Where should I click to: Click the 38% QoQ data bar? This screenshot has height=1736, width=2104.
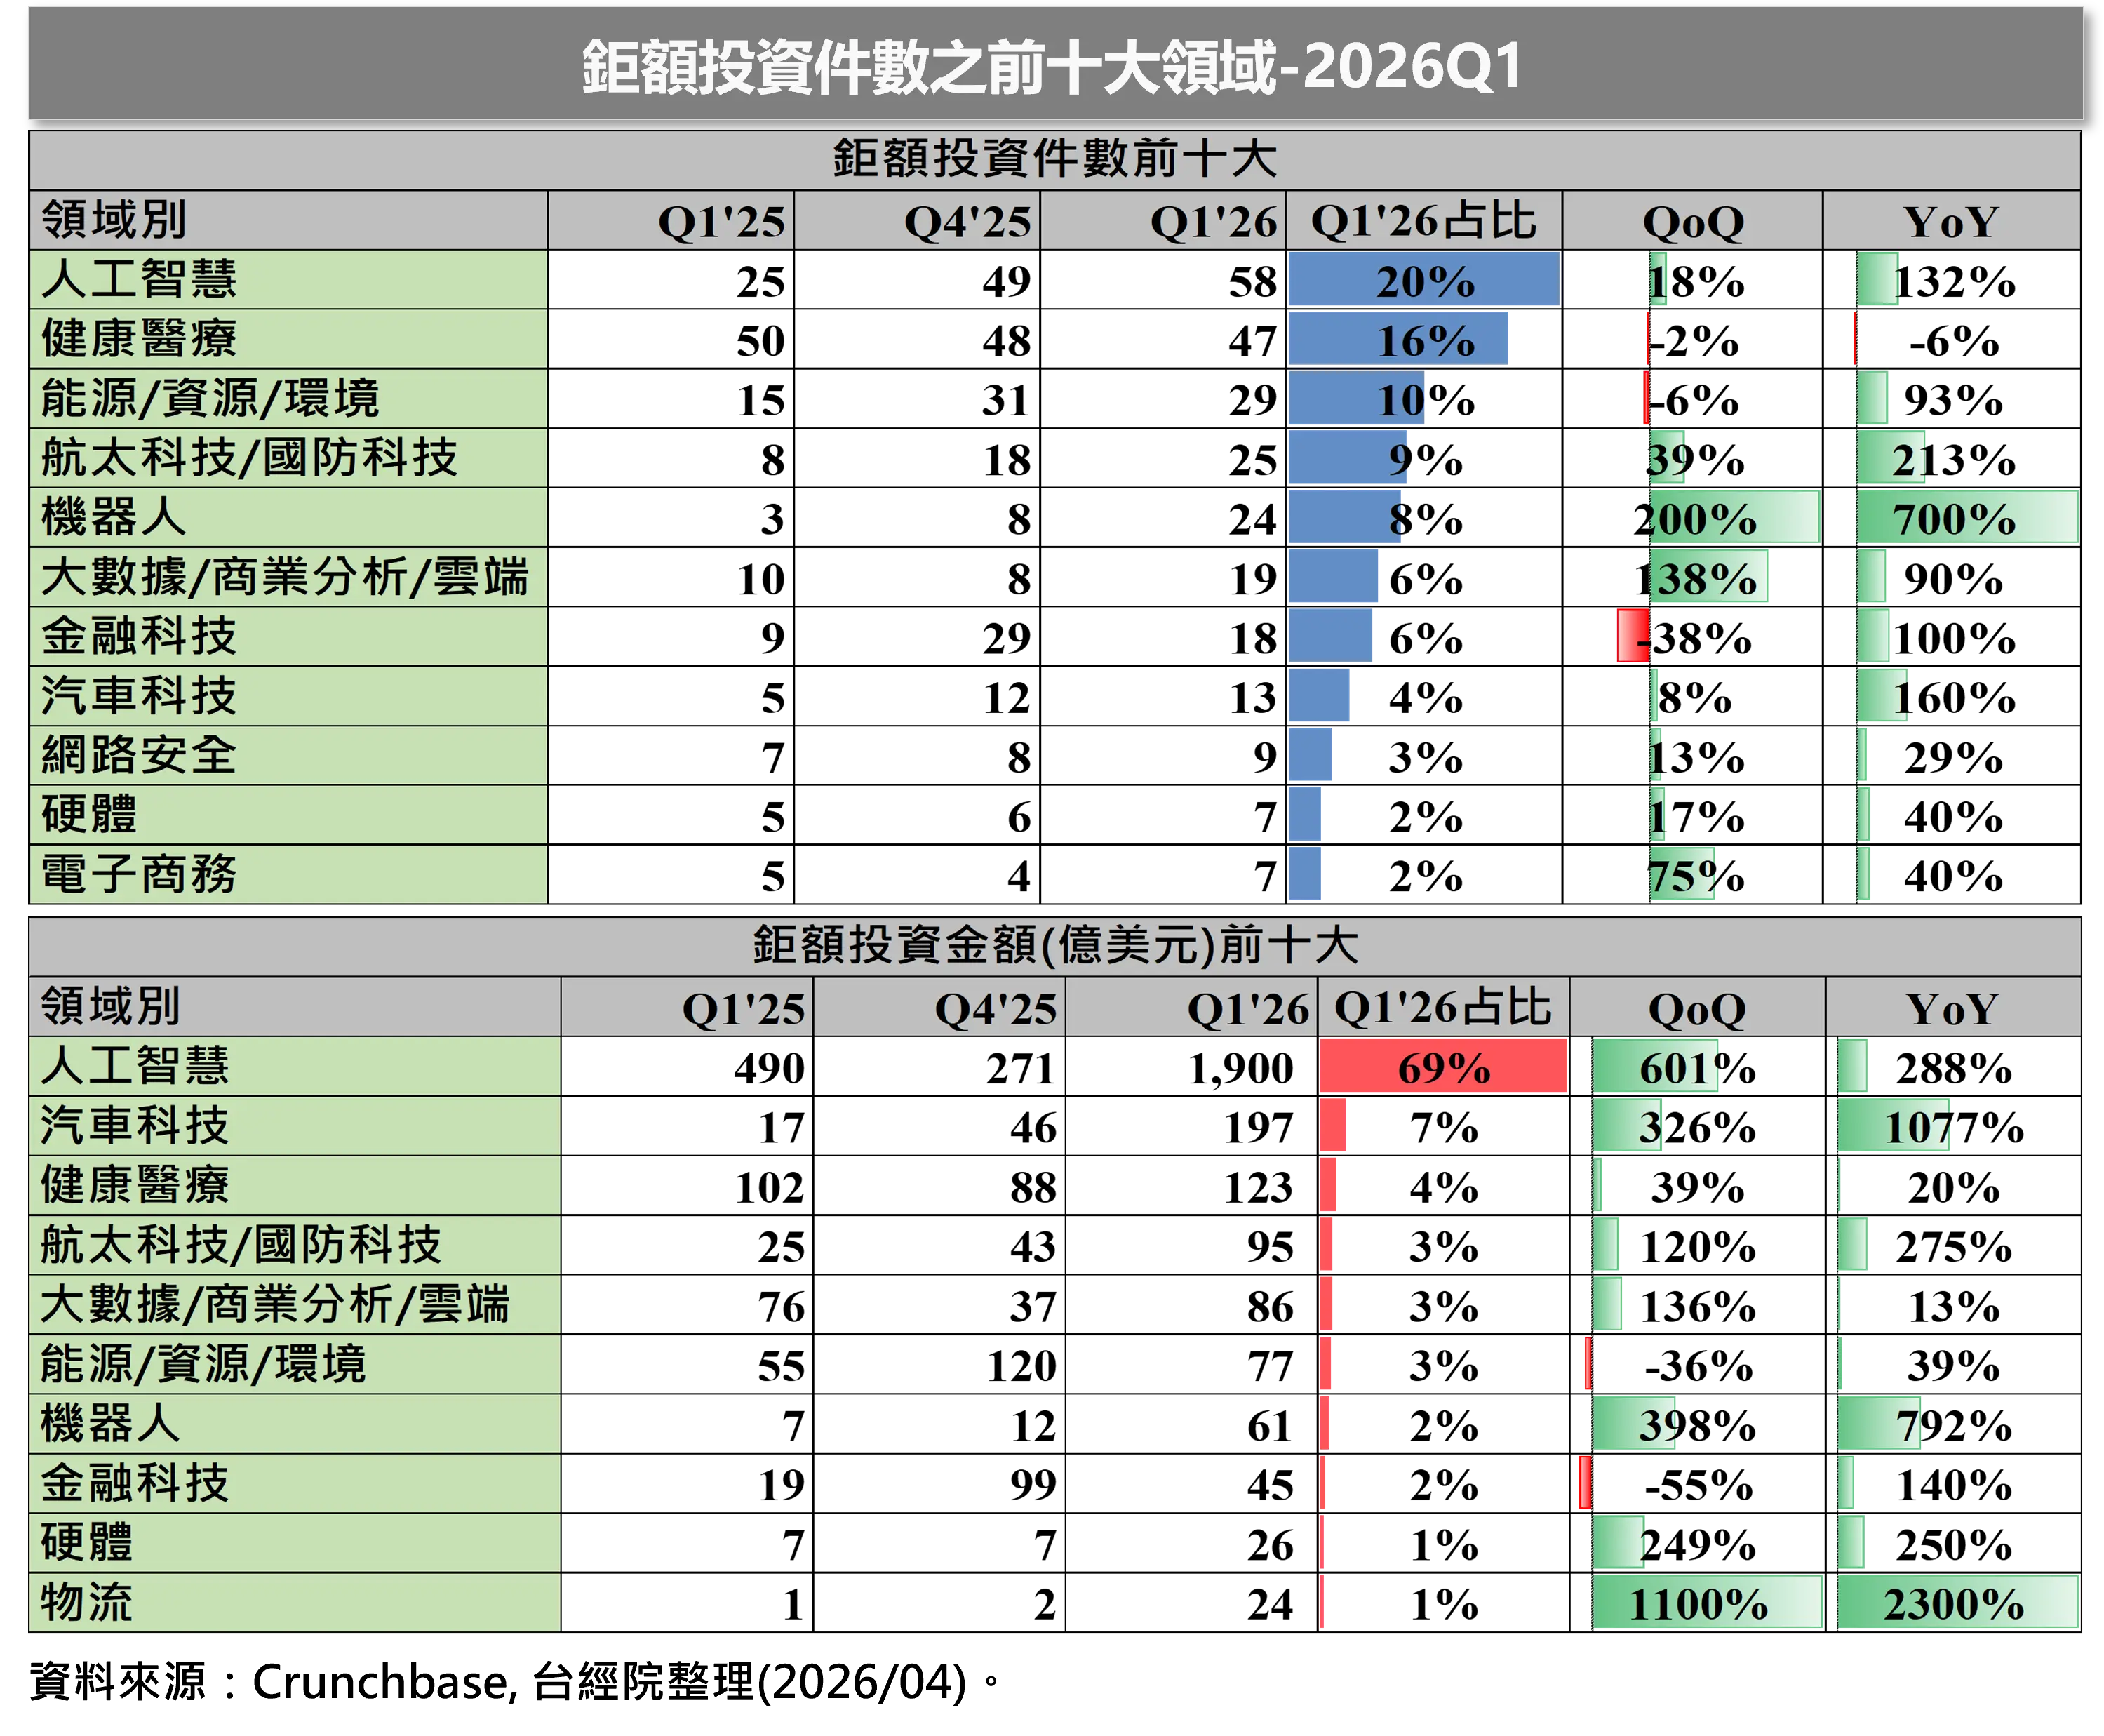(1709, 578)
